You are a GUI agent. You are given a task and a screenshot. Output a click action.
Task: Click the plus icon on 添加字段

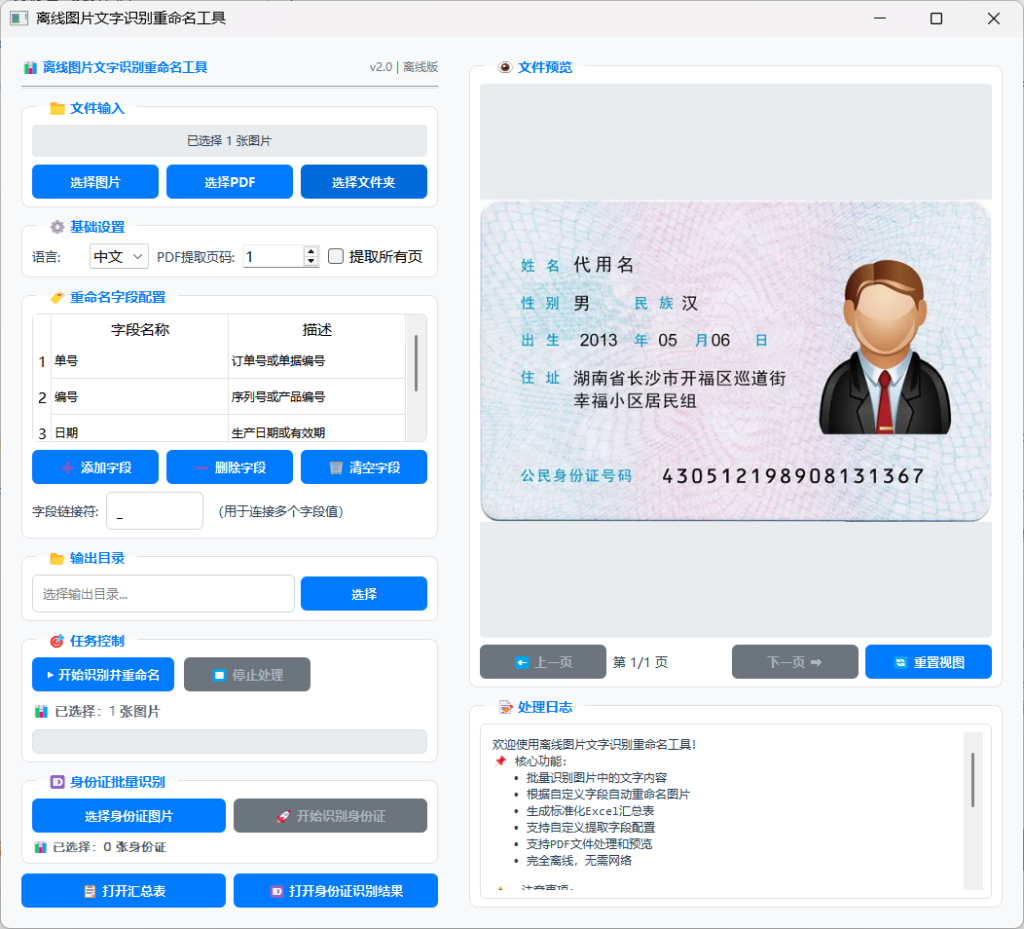(67, 467)
